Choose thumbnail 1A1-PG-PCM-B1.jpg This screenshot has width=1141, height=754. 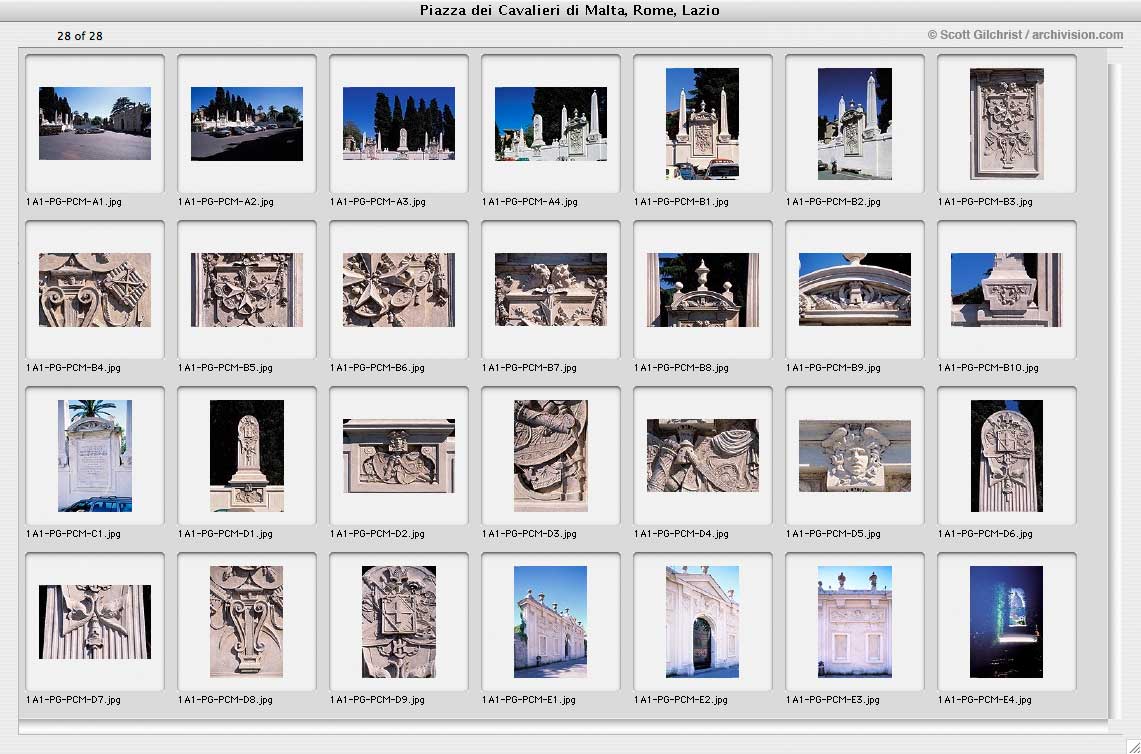coord(702,124)
